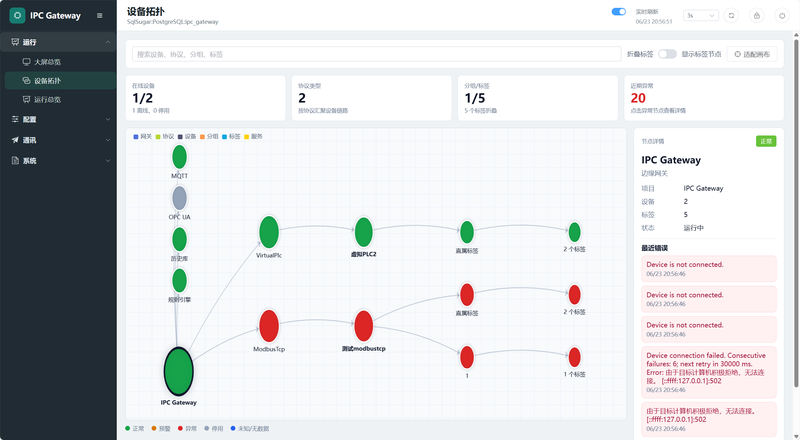Expand the 配置 sidebar menu group
Image resolution: width=800 pixels, height=440 pixels.
tap(58, 119)
